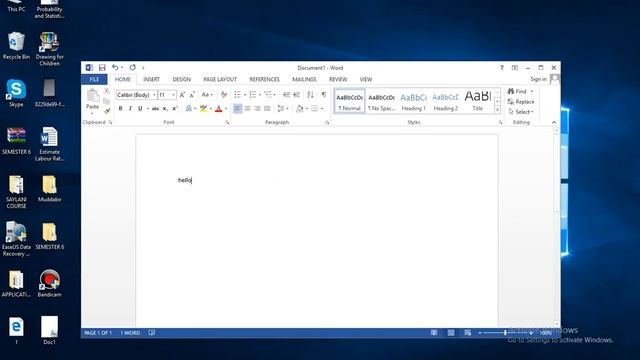The height and width of the screenshot is (360, 640).
Task: Toggle show/hide paragraph marks
Action: click(324, 95)
